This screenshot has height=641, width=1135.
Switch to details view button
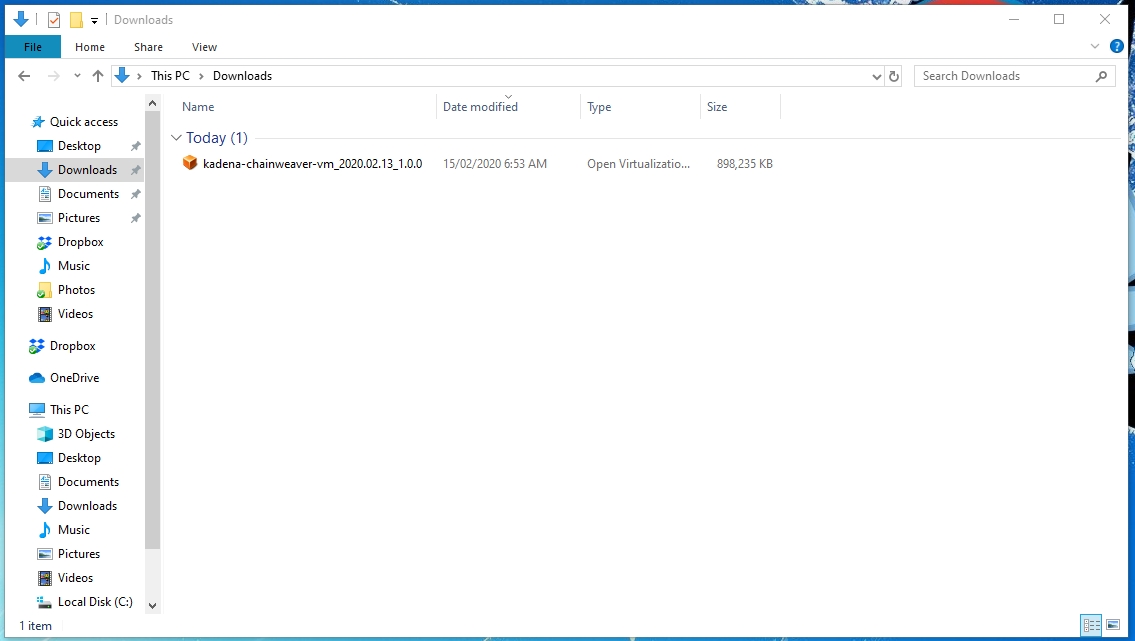pos(1091,625)
